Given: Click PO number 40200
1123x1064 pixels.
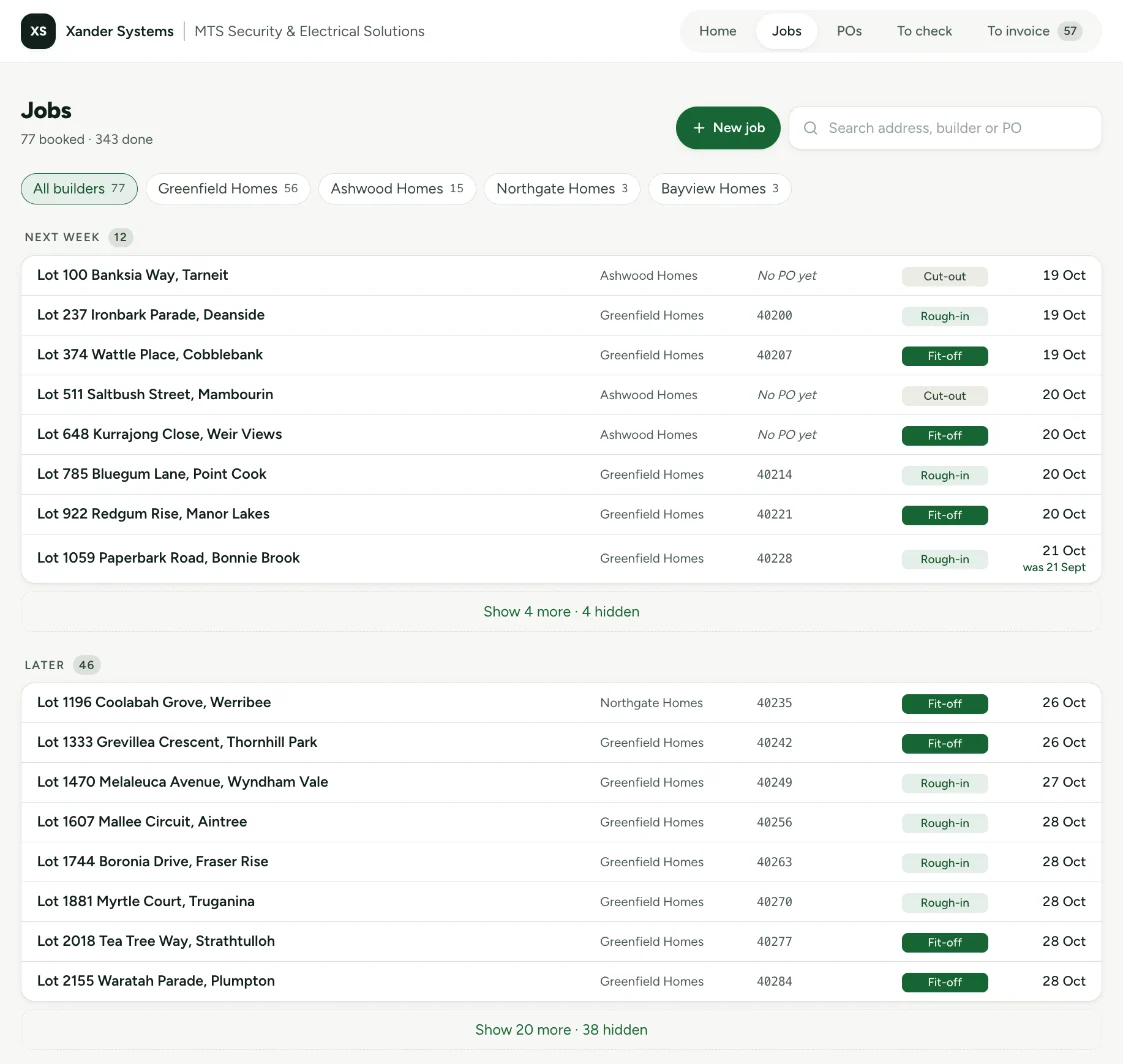Looking at the screenshot, I should tap(774, 316).
